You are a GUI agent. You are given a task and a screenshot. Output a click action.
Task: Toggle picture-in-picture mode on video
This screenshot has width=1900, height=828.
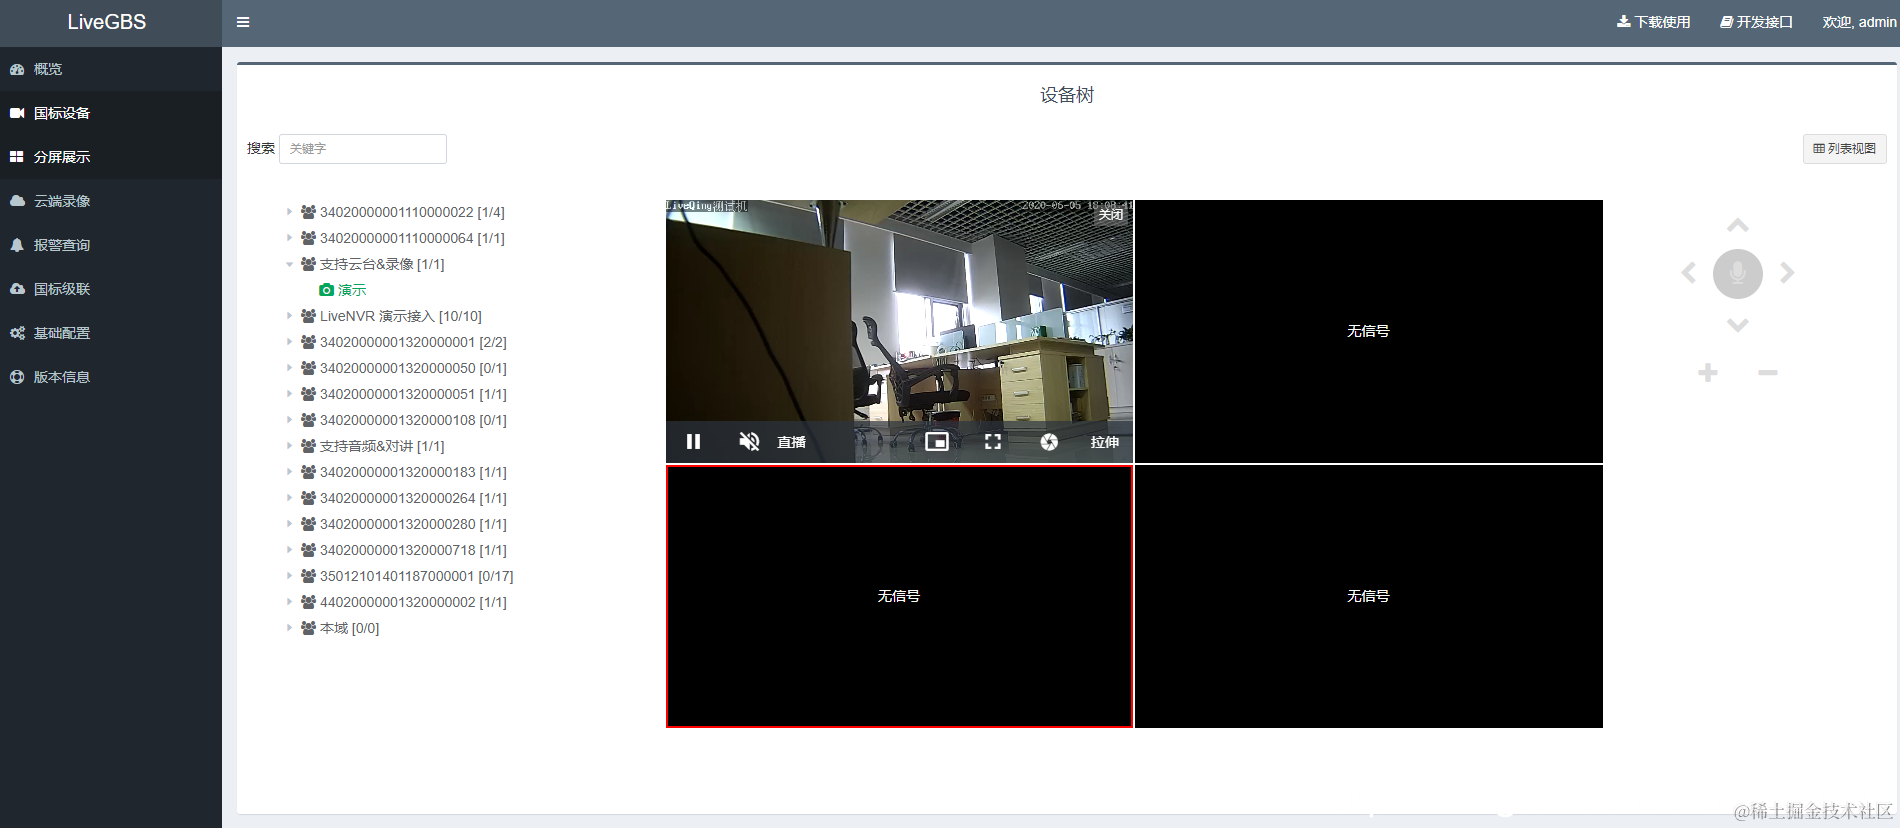(x=937, y=441)
